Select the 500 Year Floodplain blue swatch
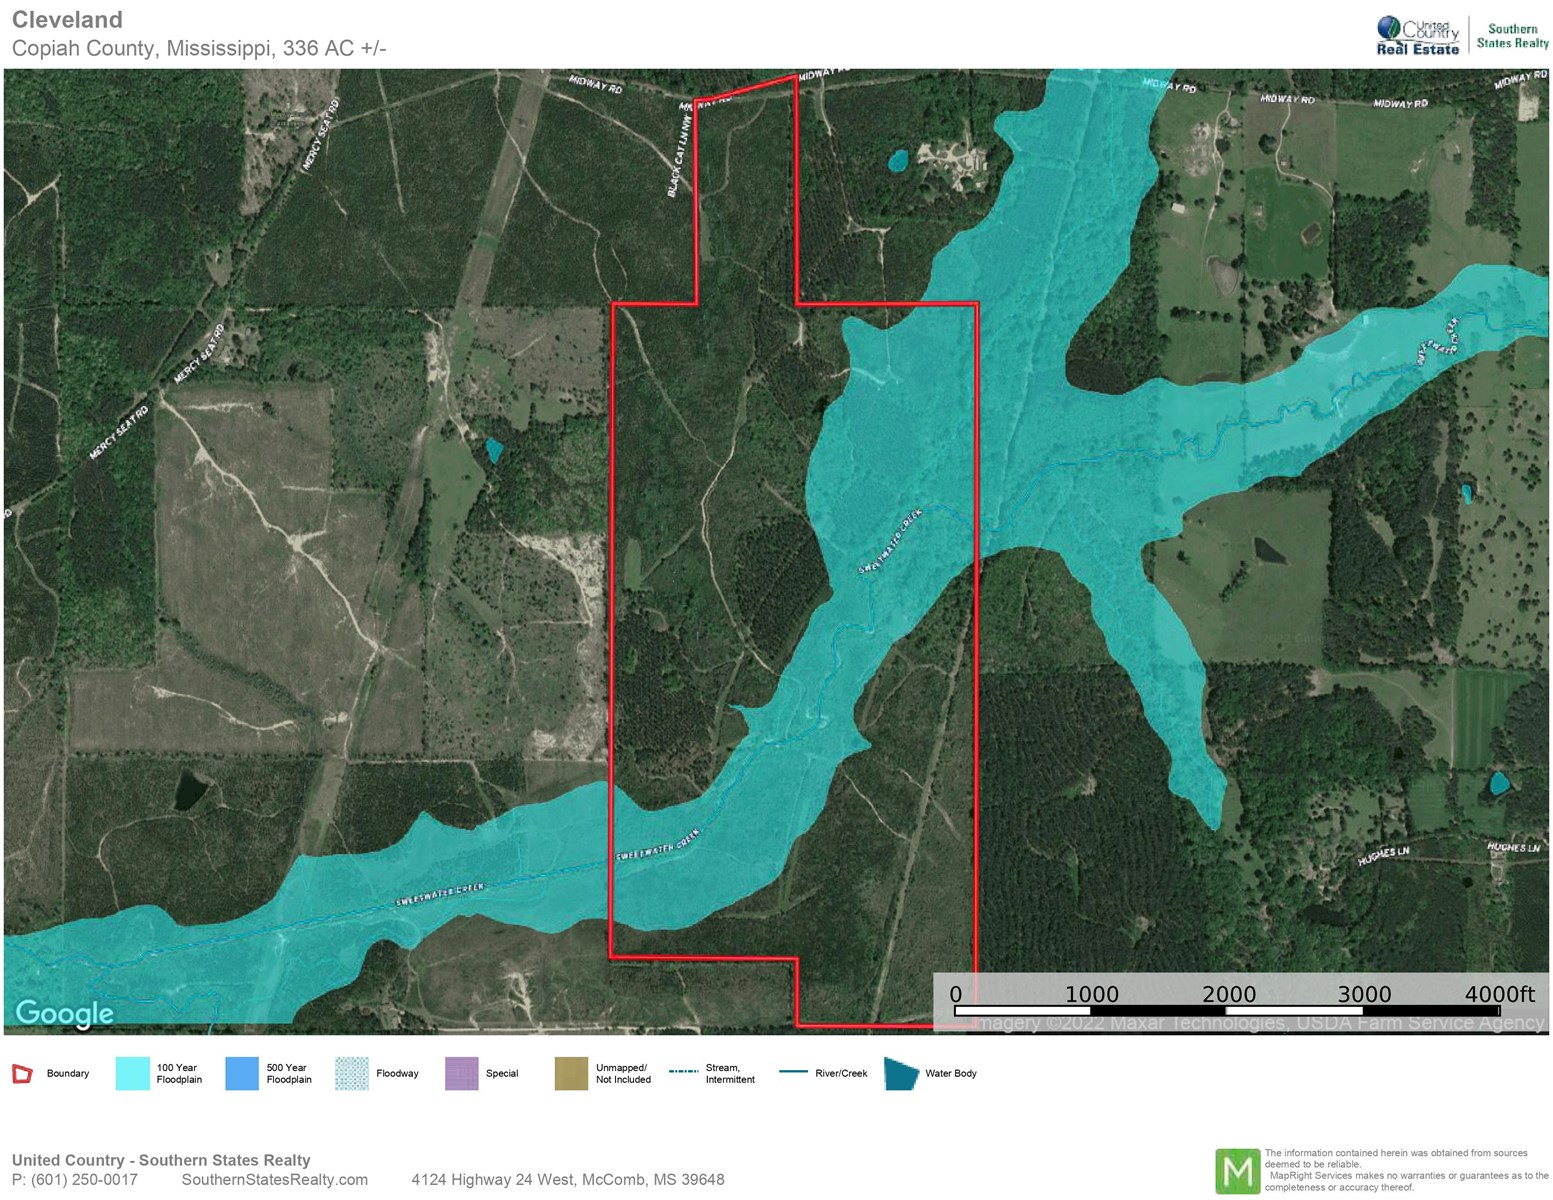The width and height of the screenshot is (1553, 1200). pyautogui.click(x=242, y=1074)
